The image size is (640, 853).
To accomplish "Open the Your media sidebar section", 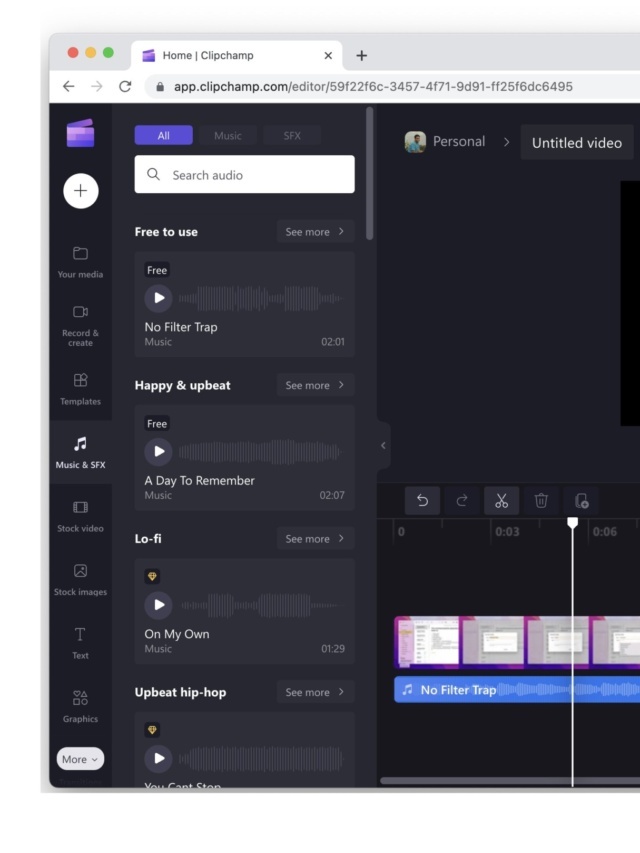I will click(81, 262).
